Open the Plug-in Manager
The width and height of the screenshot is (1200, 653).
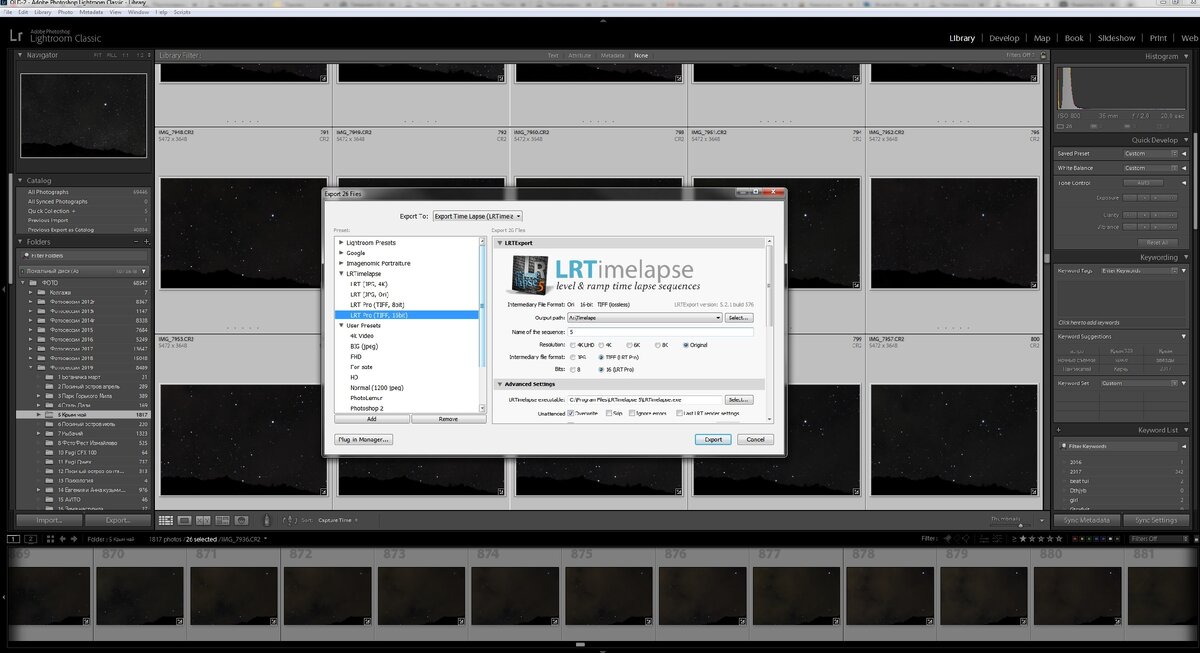pos(364,439)
